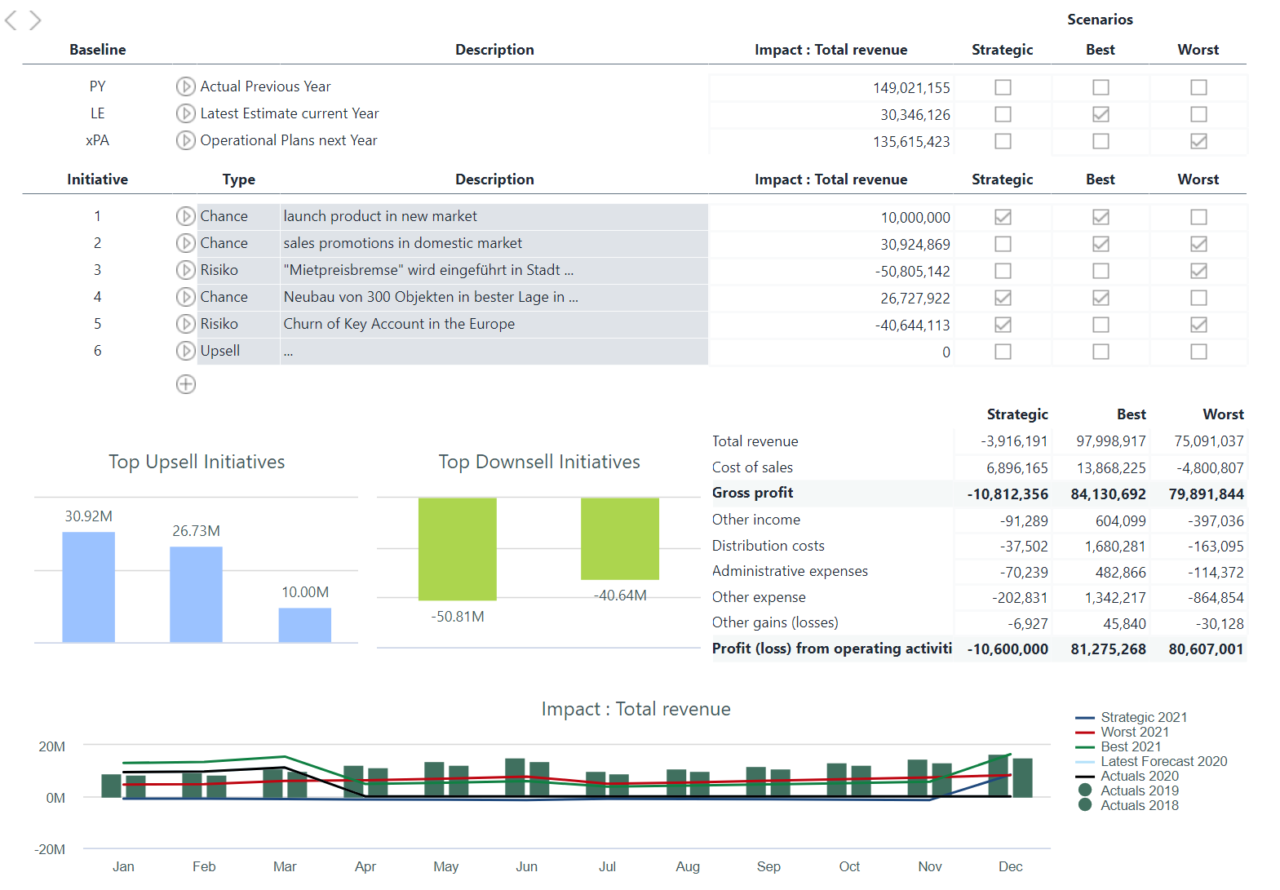Screen dimensions: 1280x890
Task: Toggle Actuals 2019 legend entry
Action: click(1127, 791)
